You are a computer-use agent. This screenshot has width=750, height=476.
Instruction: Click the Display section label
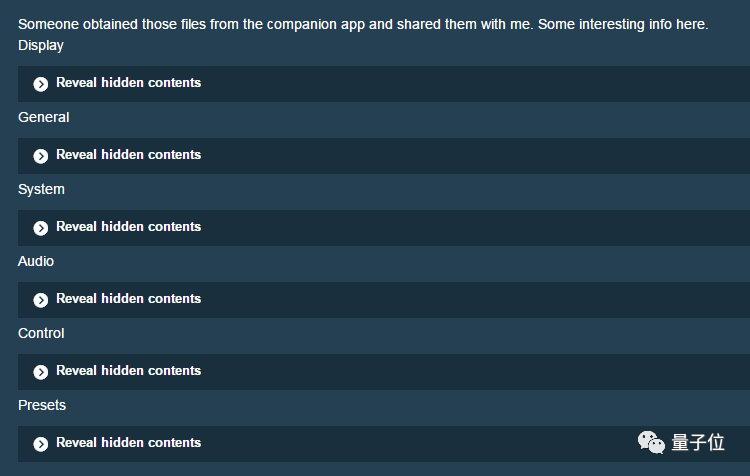click(41, 45)
